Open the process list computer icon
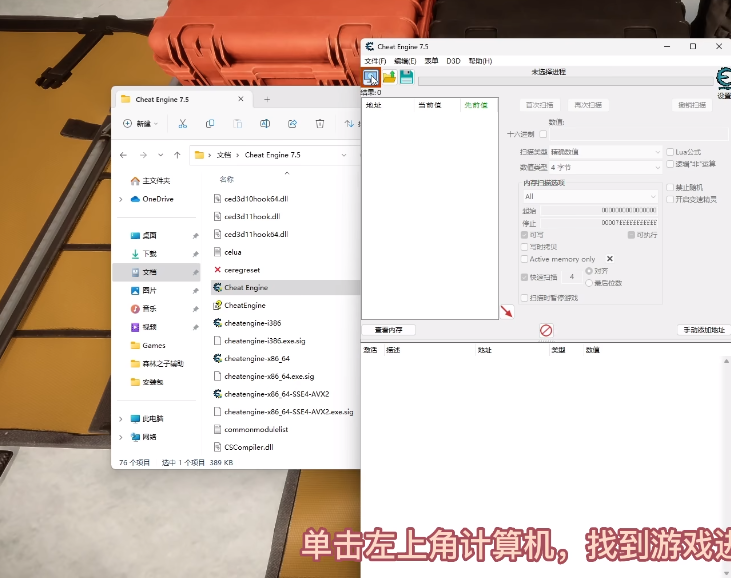This screenshot has width=731, height=578. (371, 77)
